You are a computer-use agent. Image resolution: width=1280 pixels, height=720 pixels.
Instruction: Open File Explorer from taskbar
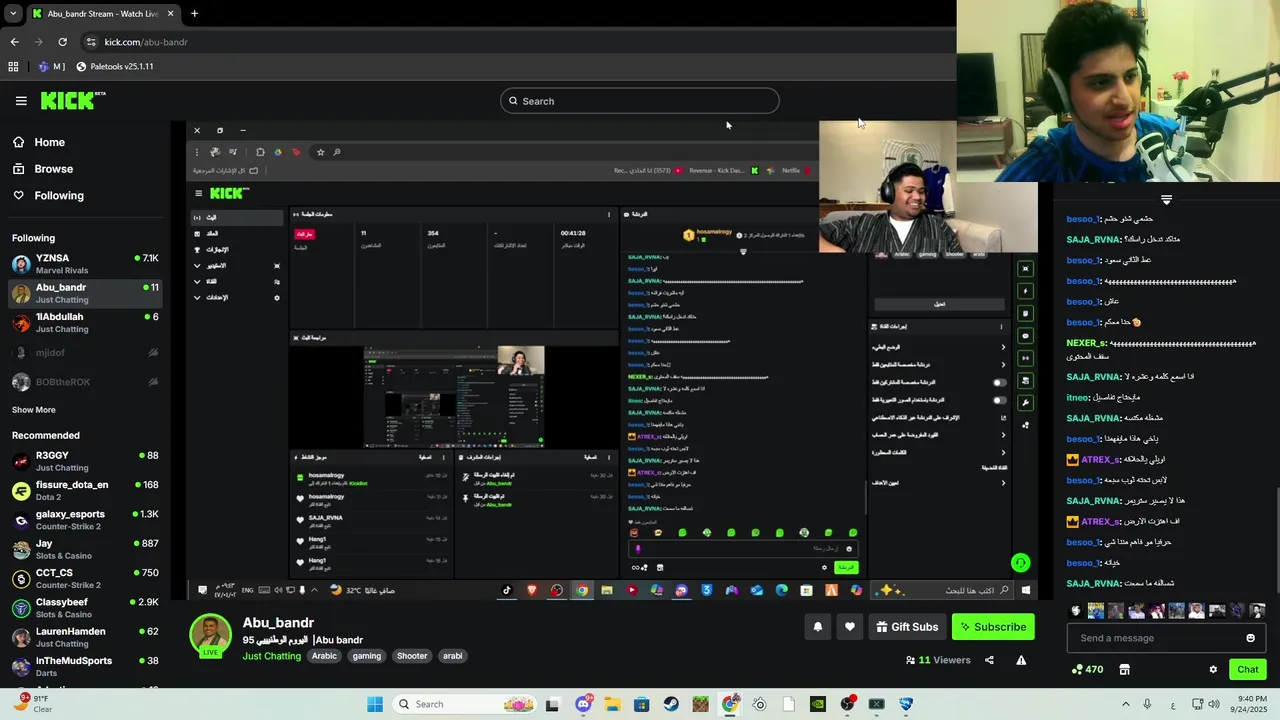point(612,704)
